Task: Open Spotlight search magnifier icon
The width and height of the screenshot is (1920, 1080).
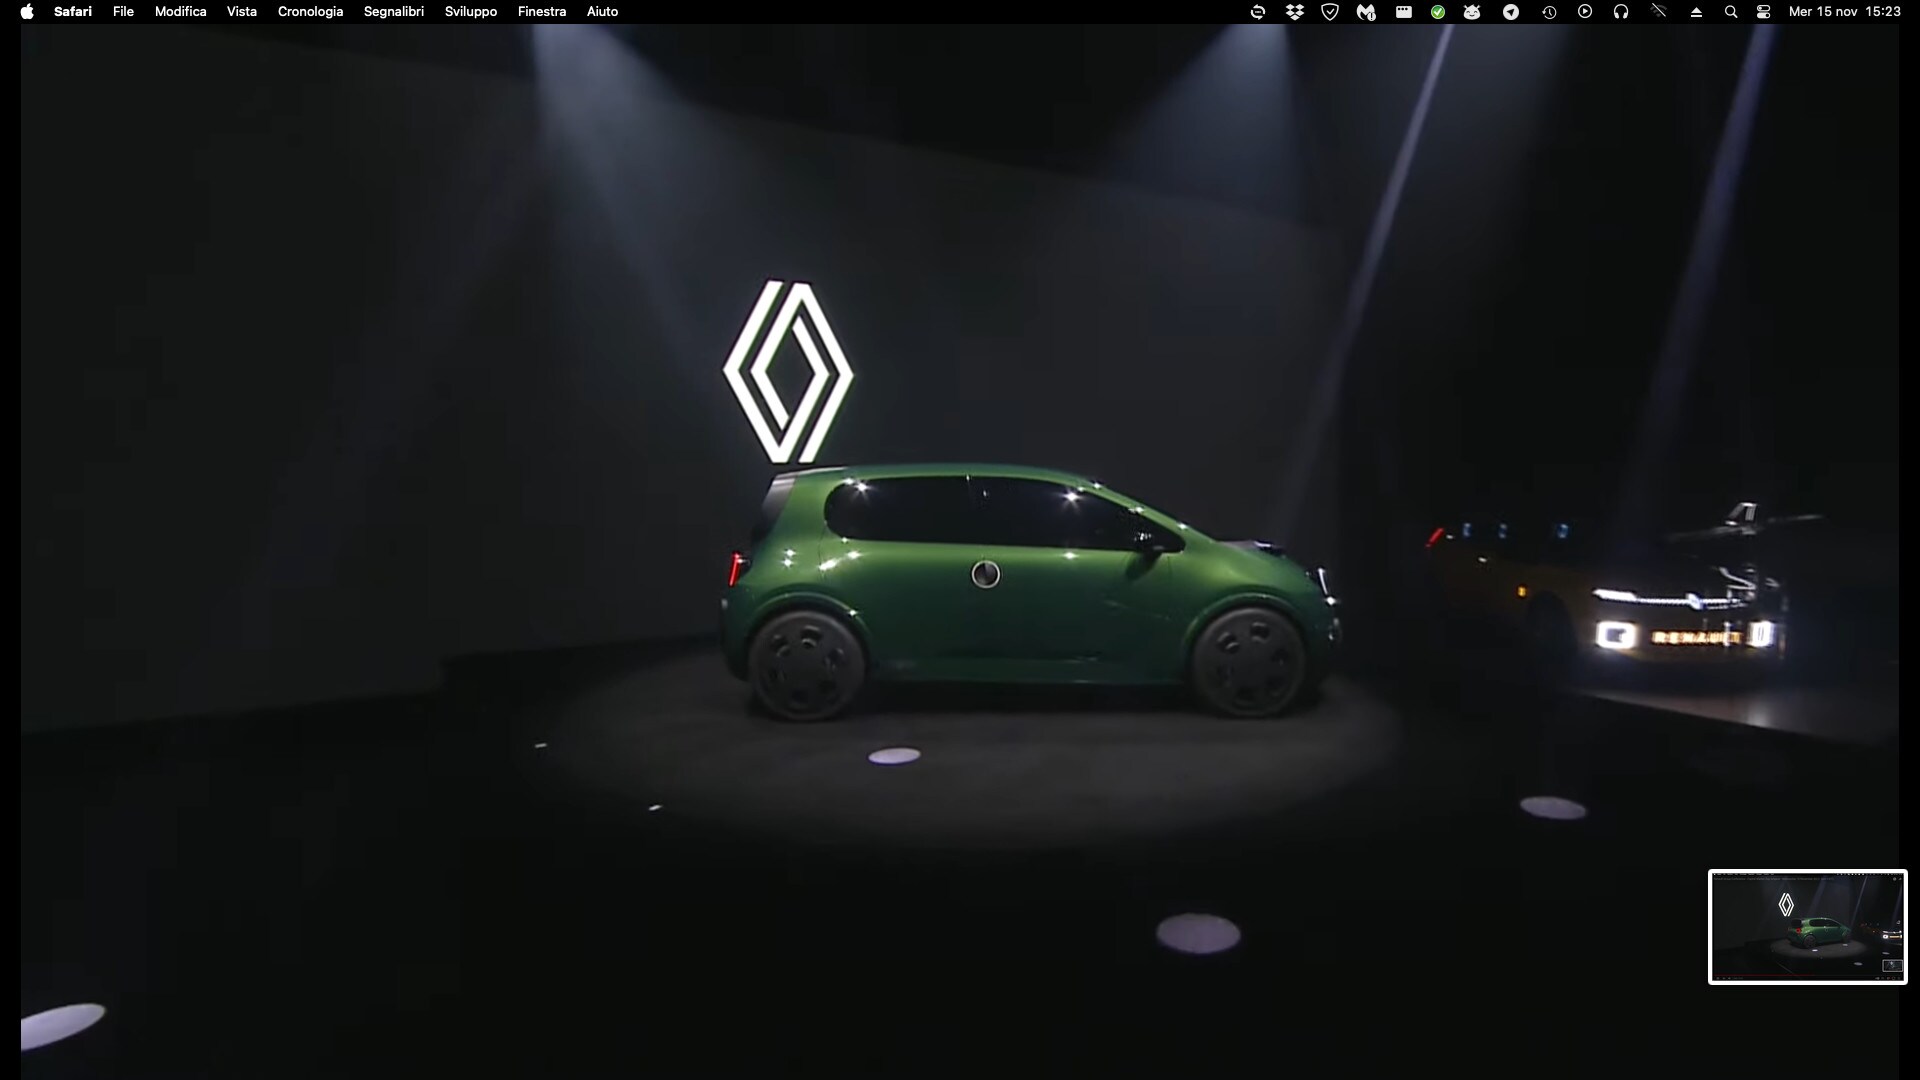Action: [1731, 12]
